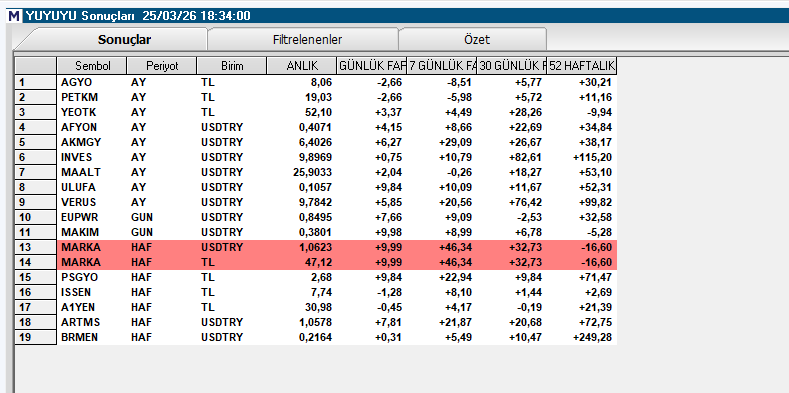
Task: Click row header number 5
Action: [35, 142]
